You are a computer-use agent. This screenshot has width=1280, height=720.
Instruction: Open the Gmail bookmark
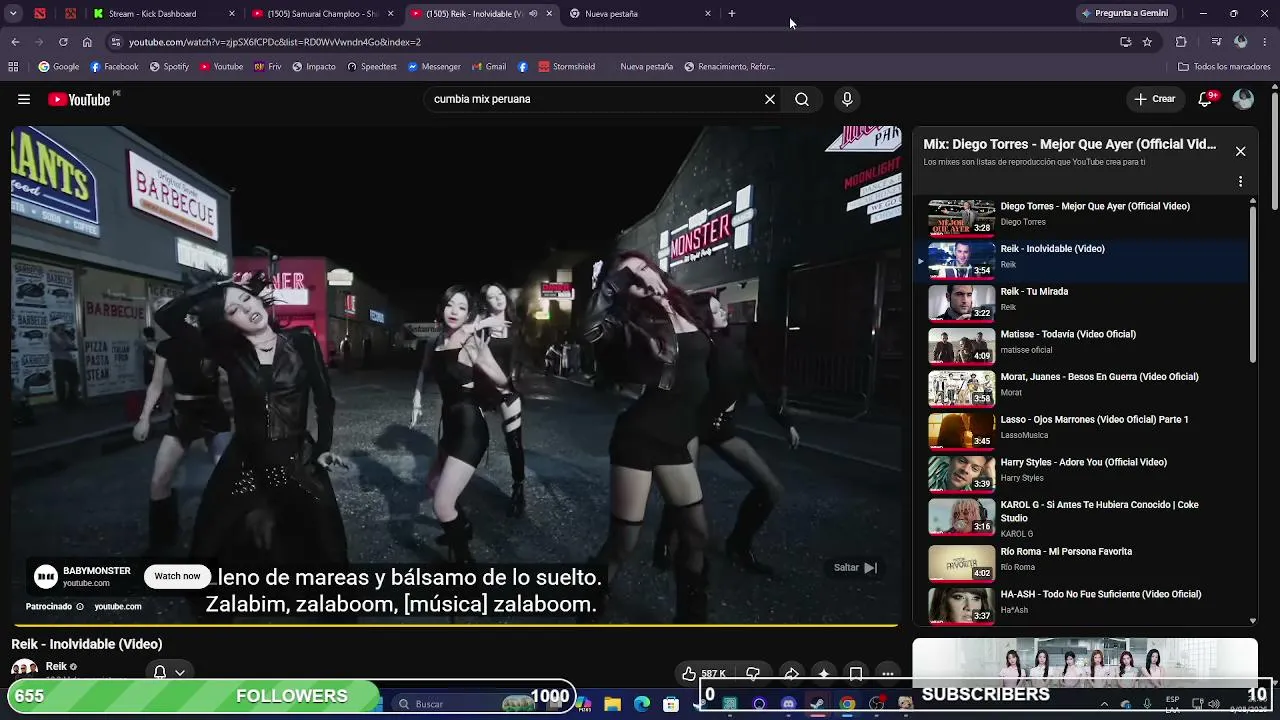(x=489, y=67)
